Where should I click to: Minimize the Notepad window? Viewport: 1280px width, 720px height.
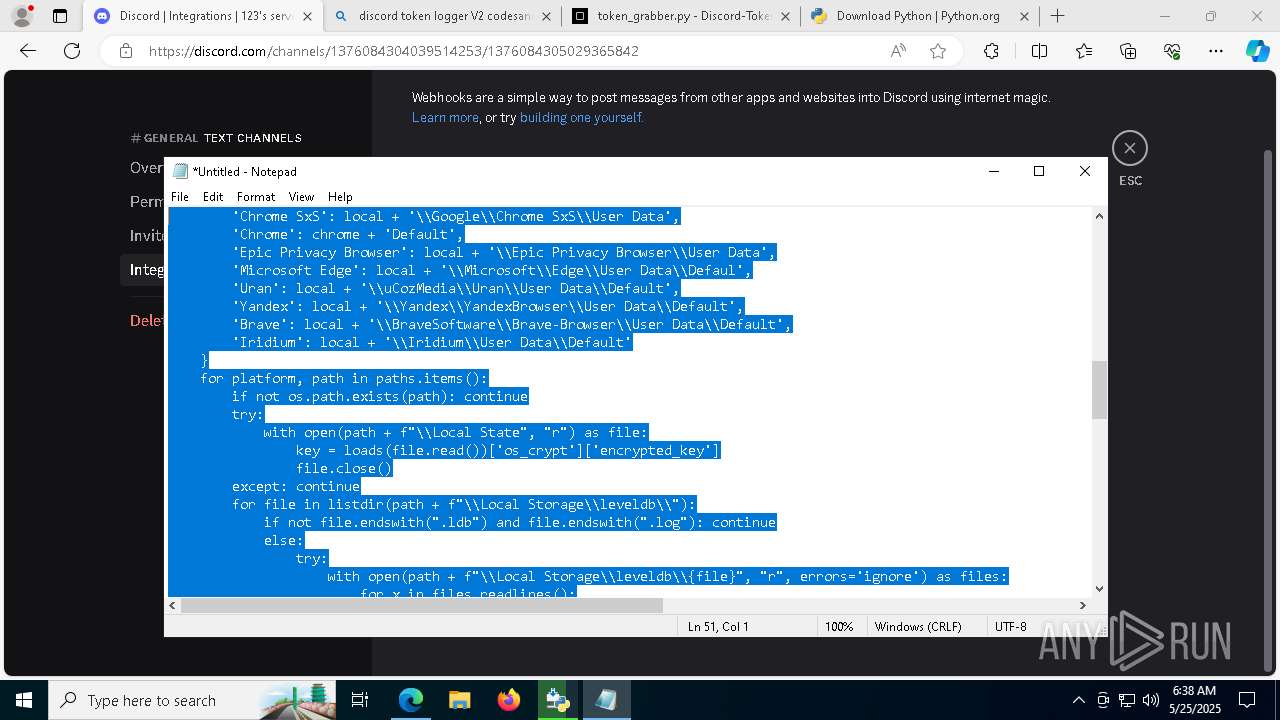(994, 171)
